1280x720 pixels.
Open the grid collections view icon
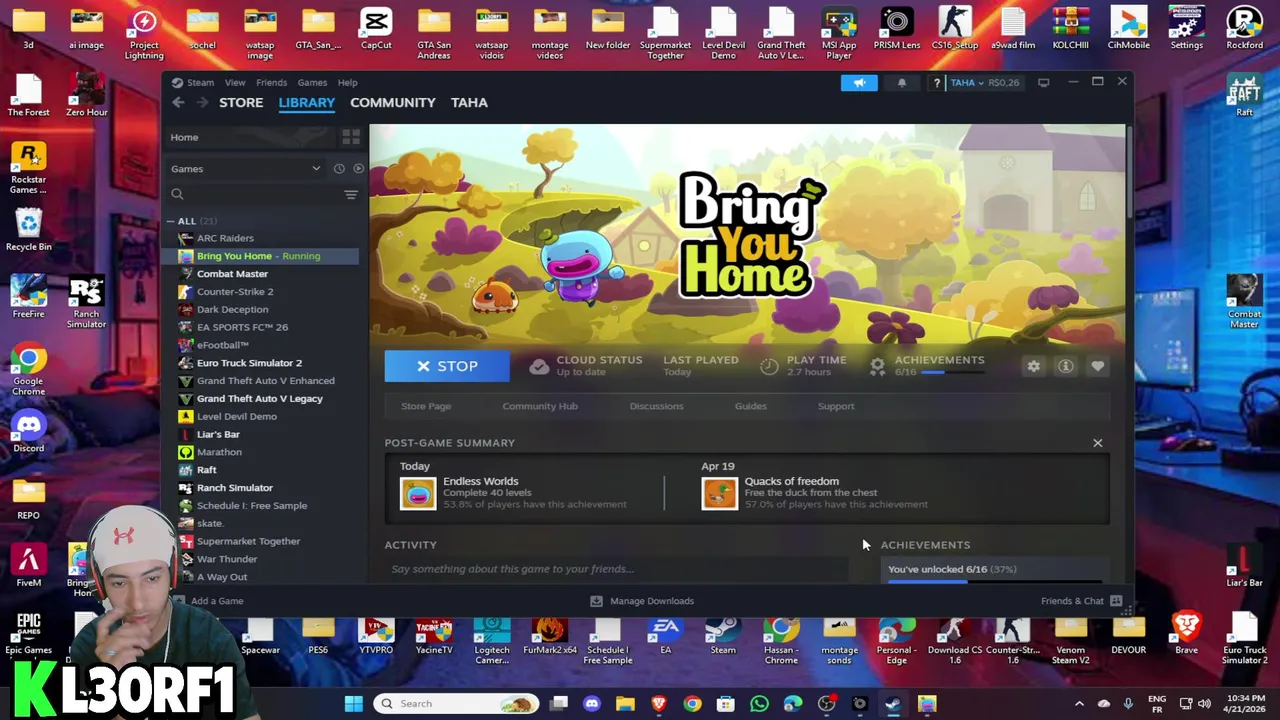point(351,137)
